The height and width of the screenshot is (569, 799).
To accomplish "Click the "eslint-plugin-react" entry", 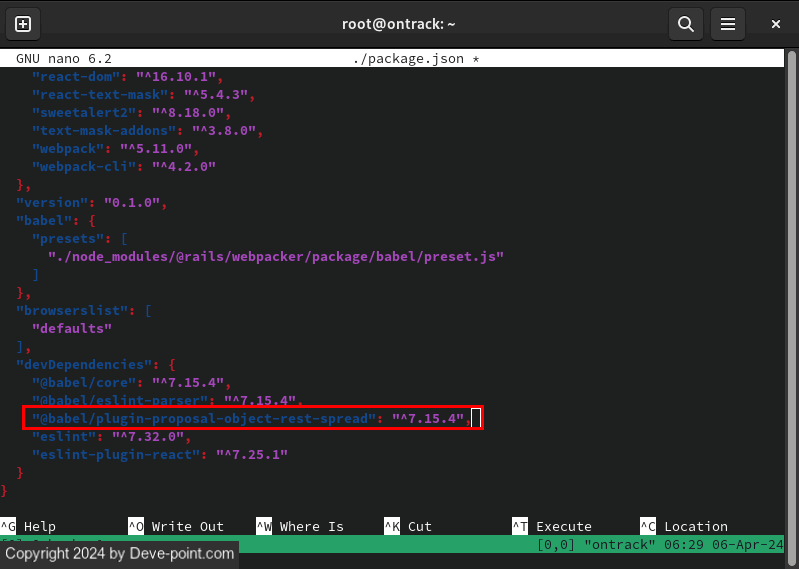I will (160, 454).
